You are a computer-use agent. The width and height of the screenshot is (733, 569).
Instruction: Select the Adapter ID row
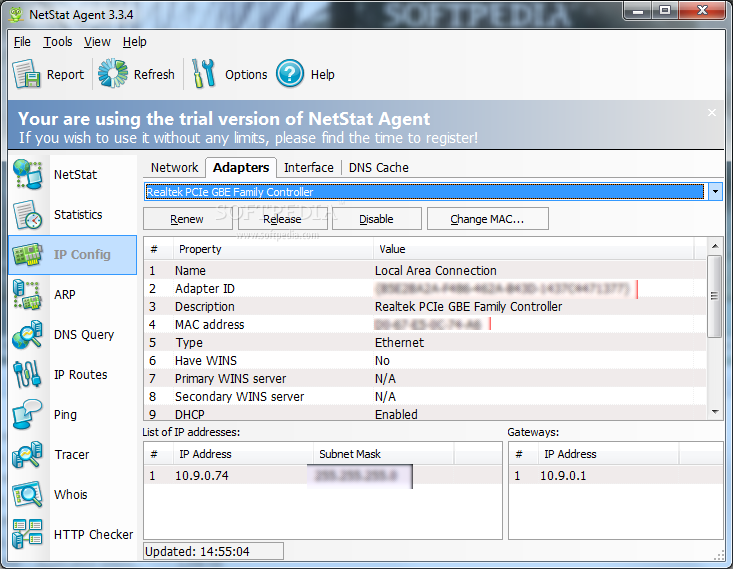point(425,288)
